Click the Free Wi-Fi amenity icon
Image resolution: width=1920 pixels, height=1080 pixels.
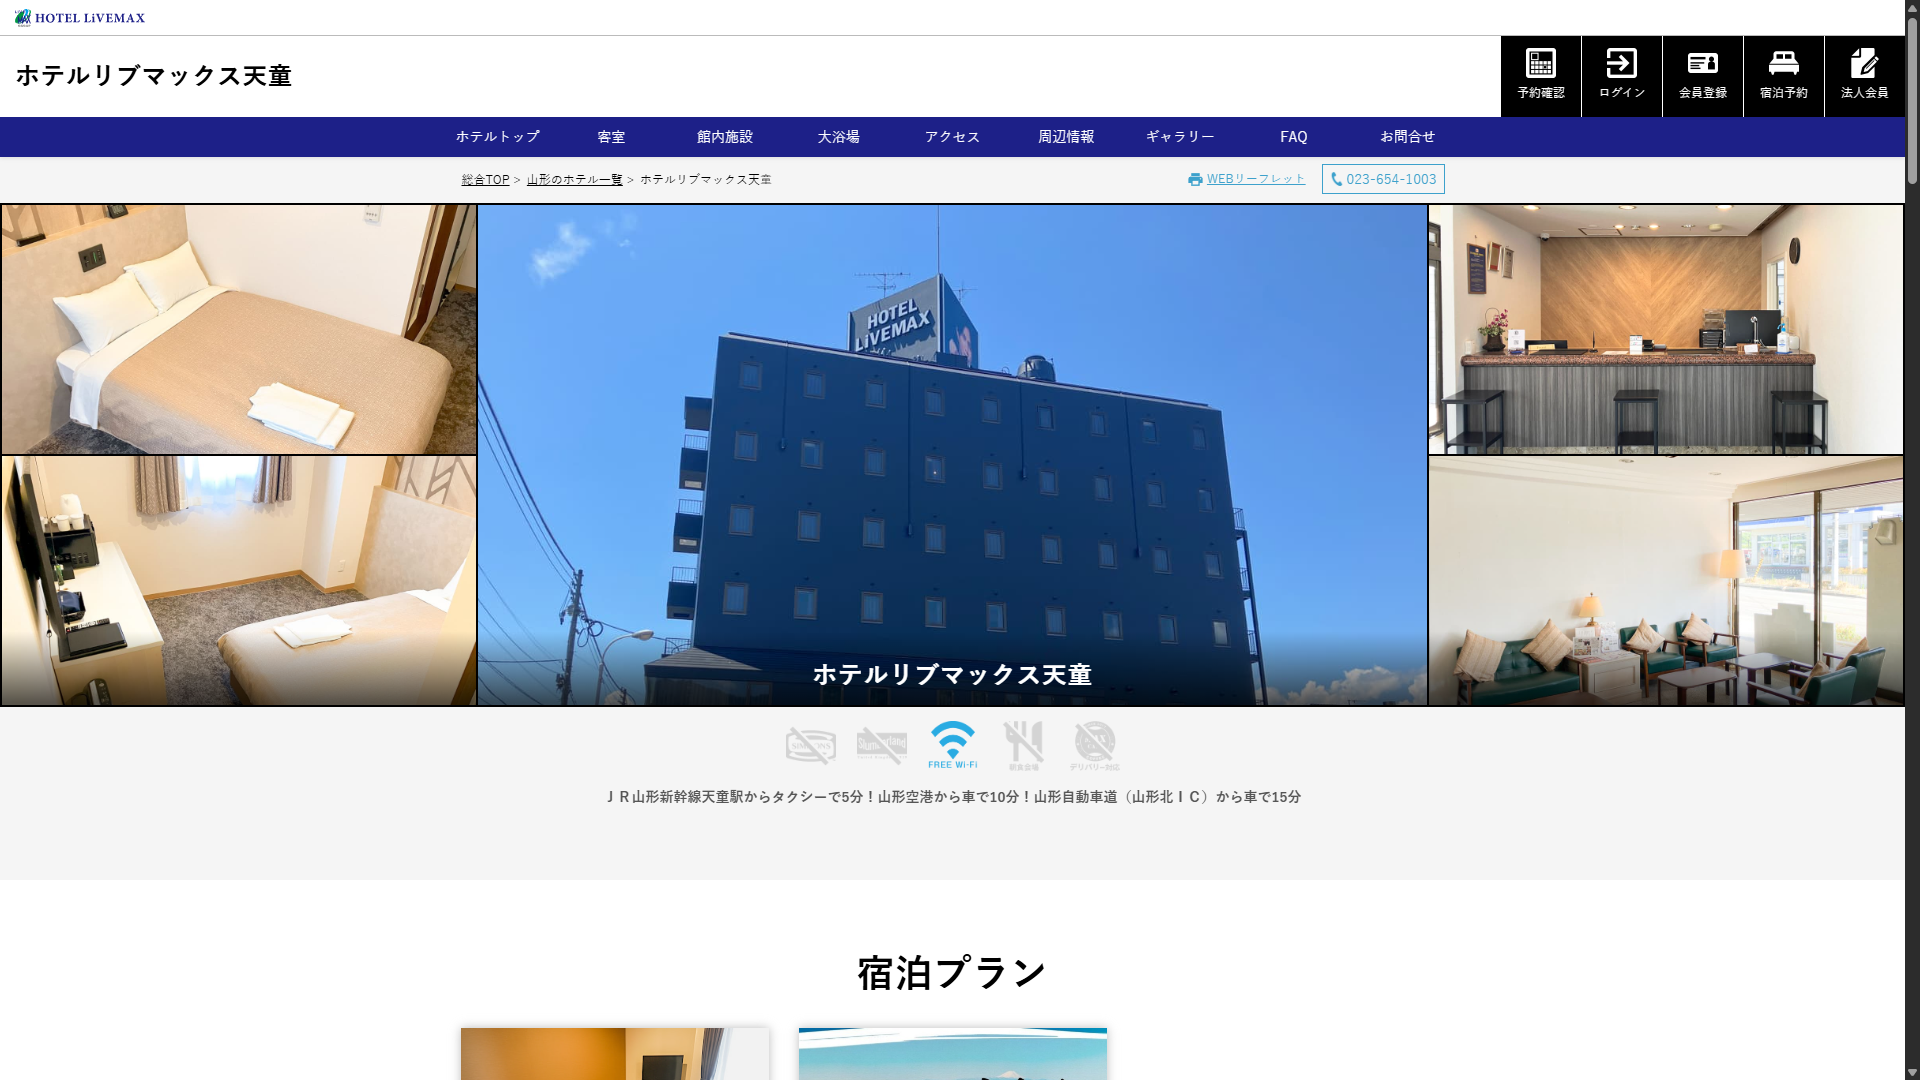point(952,744)
